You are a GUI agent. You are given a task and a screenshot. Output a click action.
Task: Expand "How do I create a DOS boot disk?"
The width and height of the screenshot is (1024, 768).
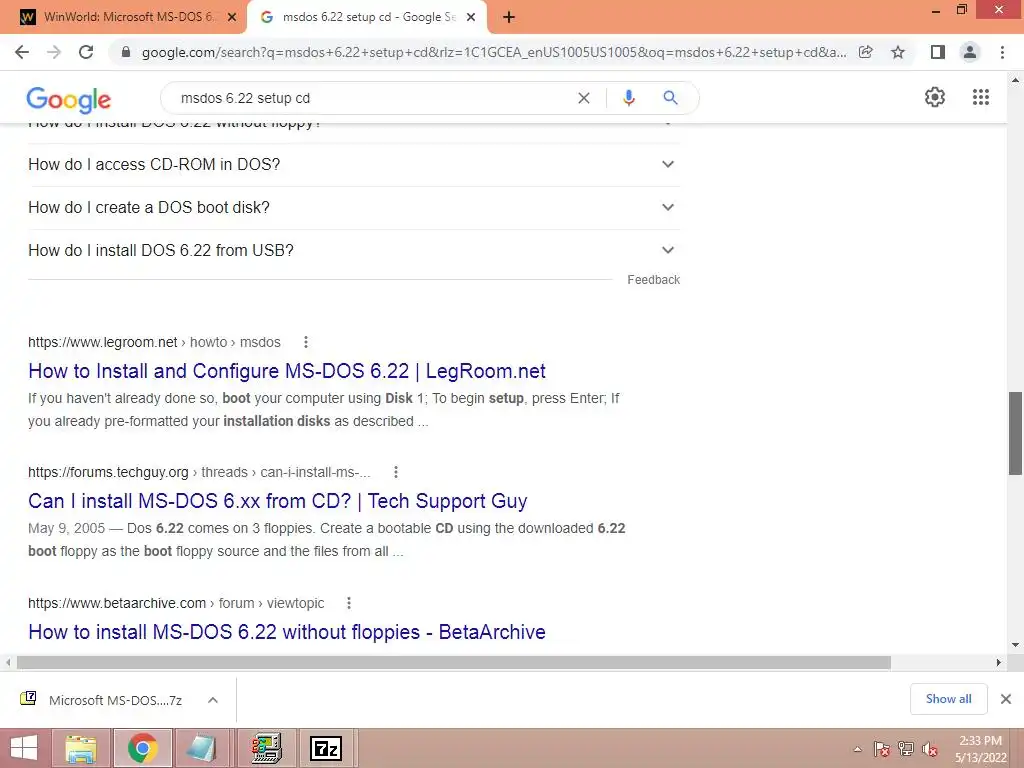pos(353,208)
